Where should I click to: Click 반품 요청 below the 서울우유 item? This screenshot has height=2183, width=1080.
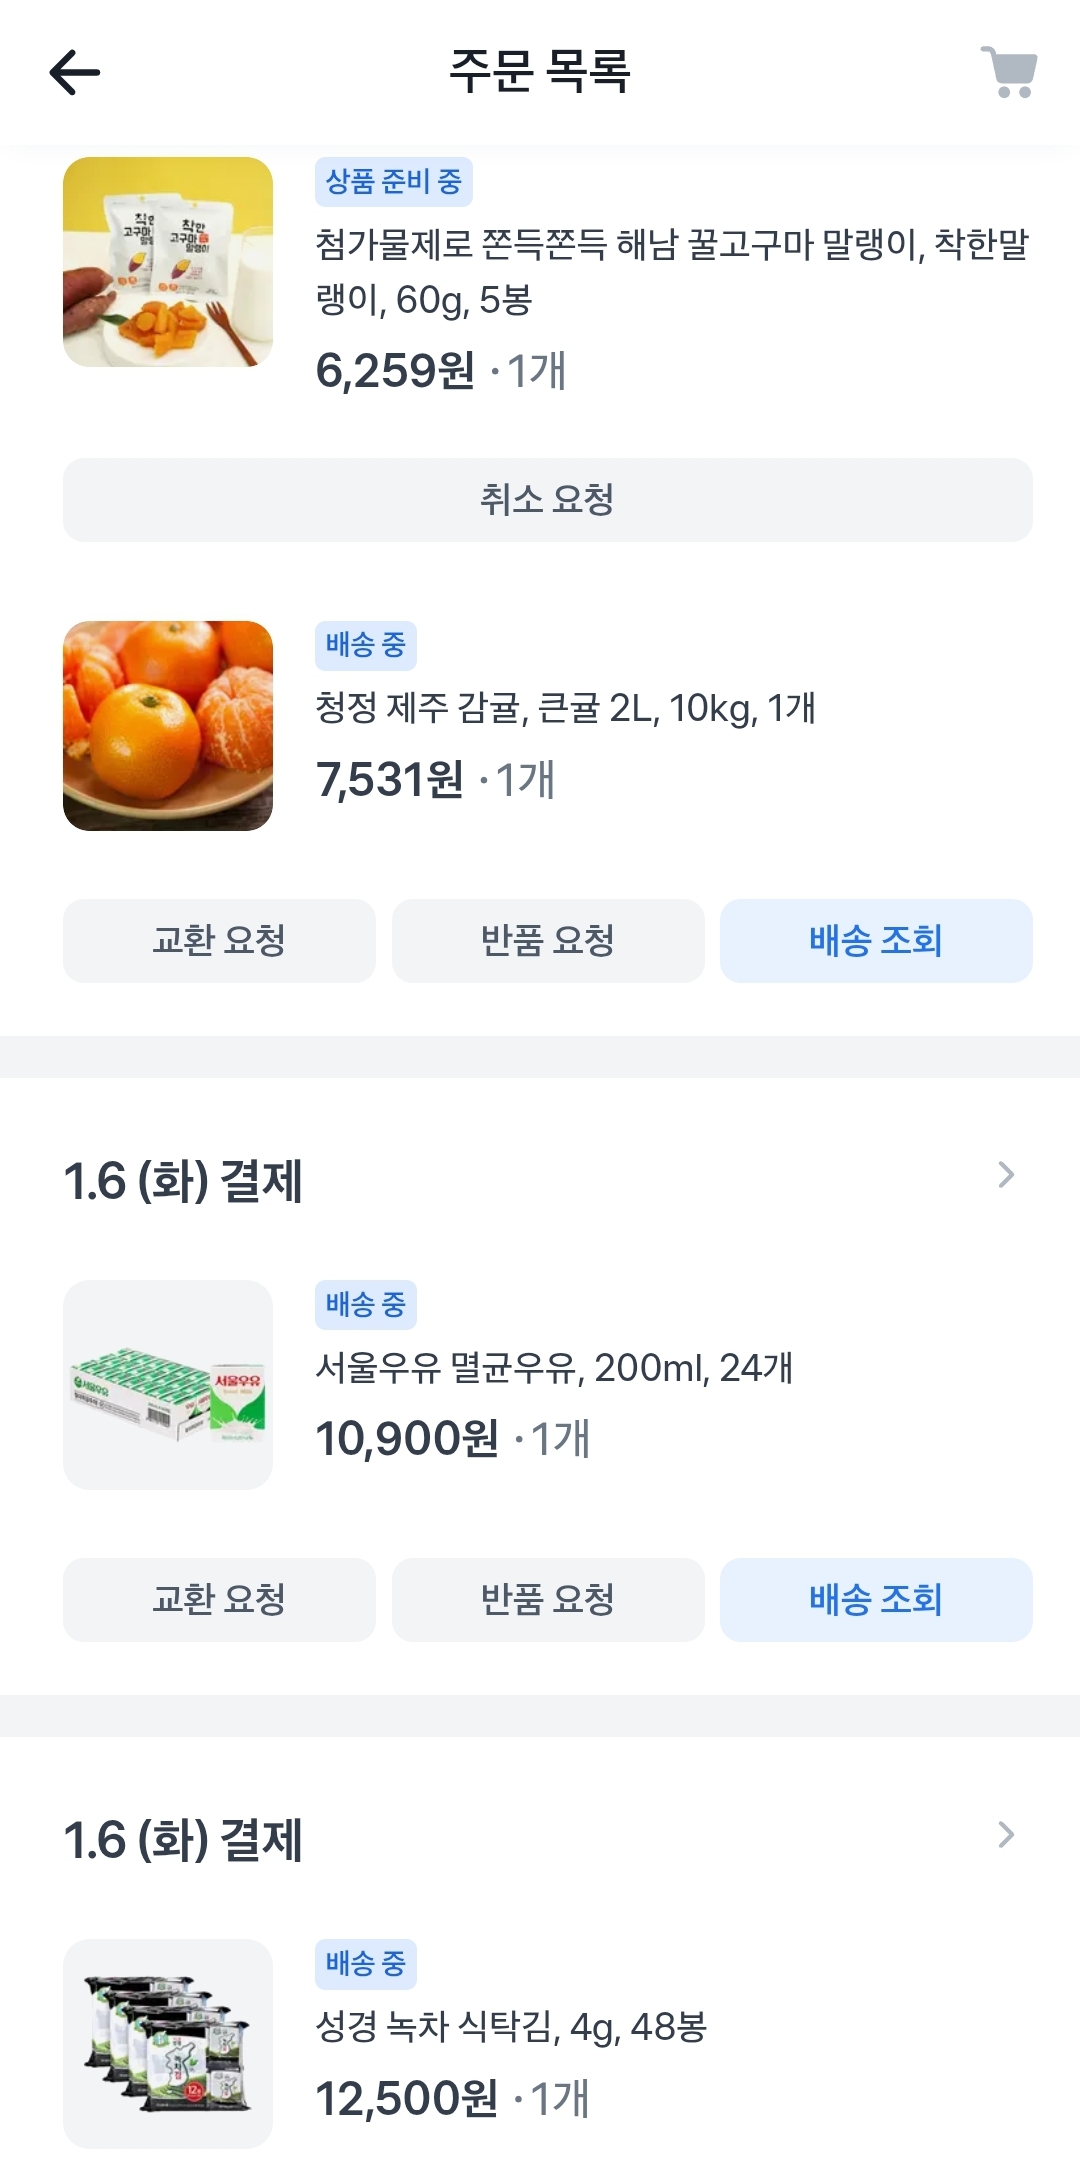point(548,1600)
